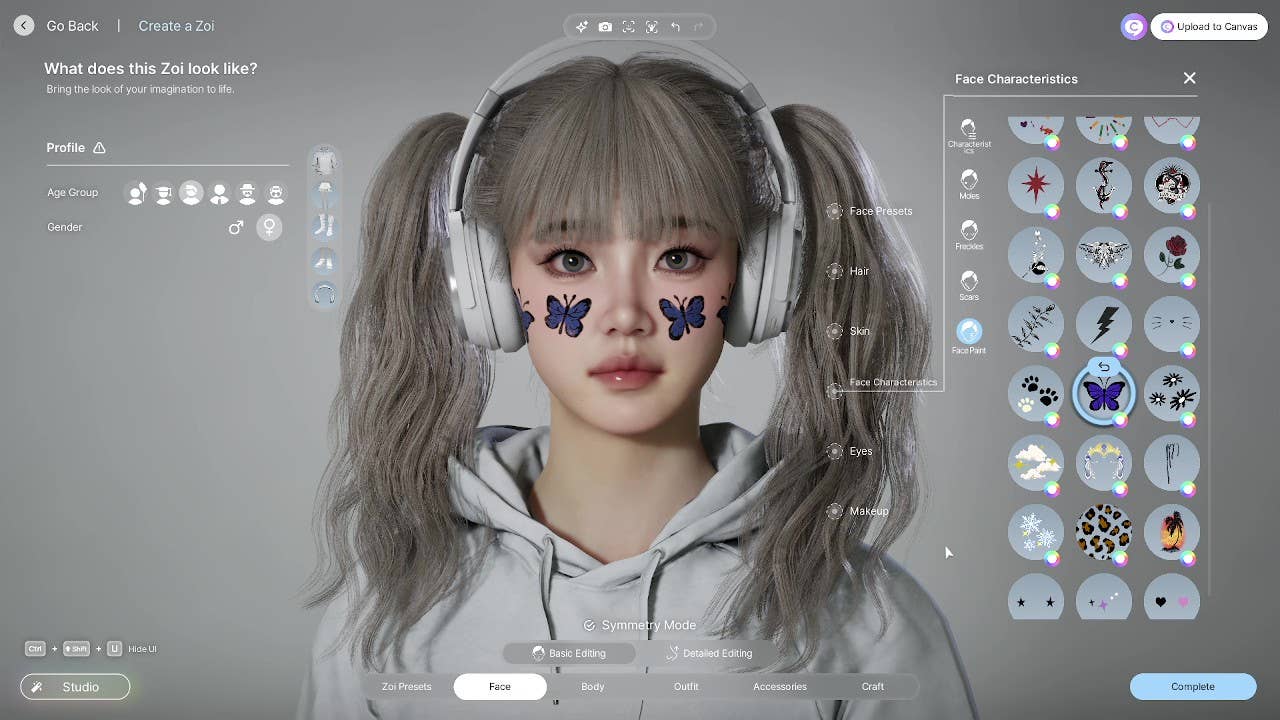Viewport: 1280px width, 720px height.
Task: Toggle the hoodie top clothing item
Action: click(324, 161)
